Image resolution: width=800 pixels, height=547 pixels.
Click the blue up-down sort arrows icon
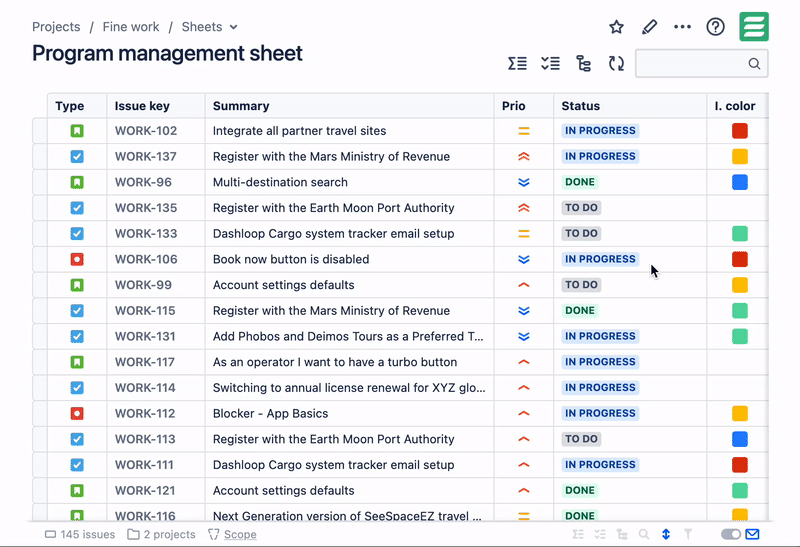pos(666,534)
